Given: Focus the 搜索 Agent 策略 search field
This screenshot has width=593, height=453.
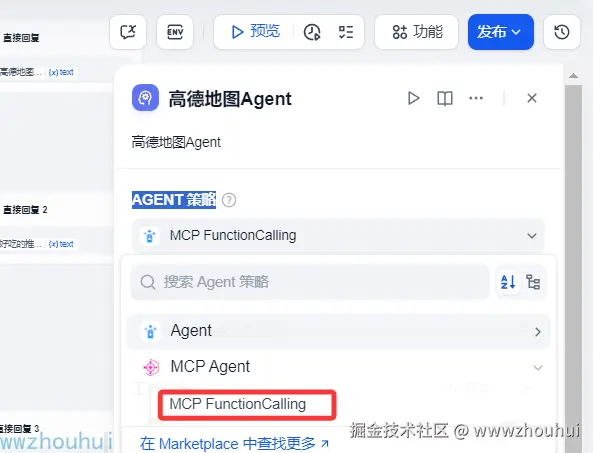Looking at the screenshot, I should pyautogui.click(x=310, y=282).
